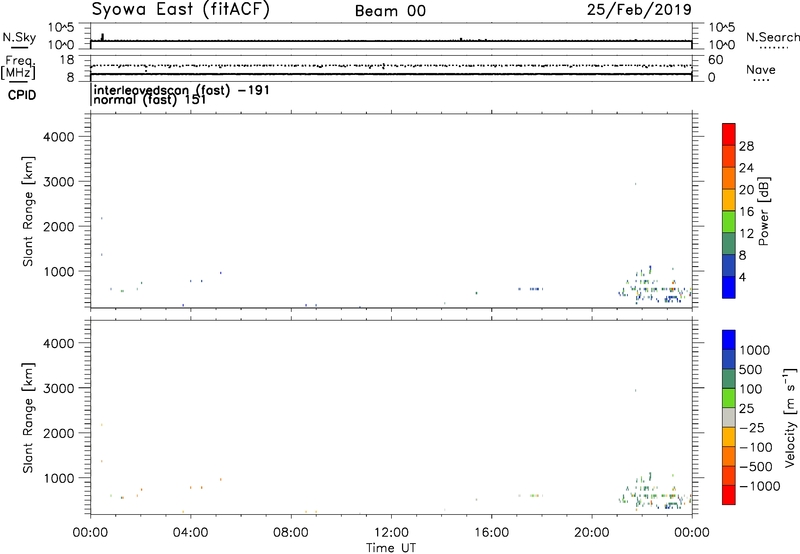
Task: Click the date '25/Feb/2019'
Action: (639, 10)
